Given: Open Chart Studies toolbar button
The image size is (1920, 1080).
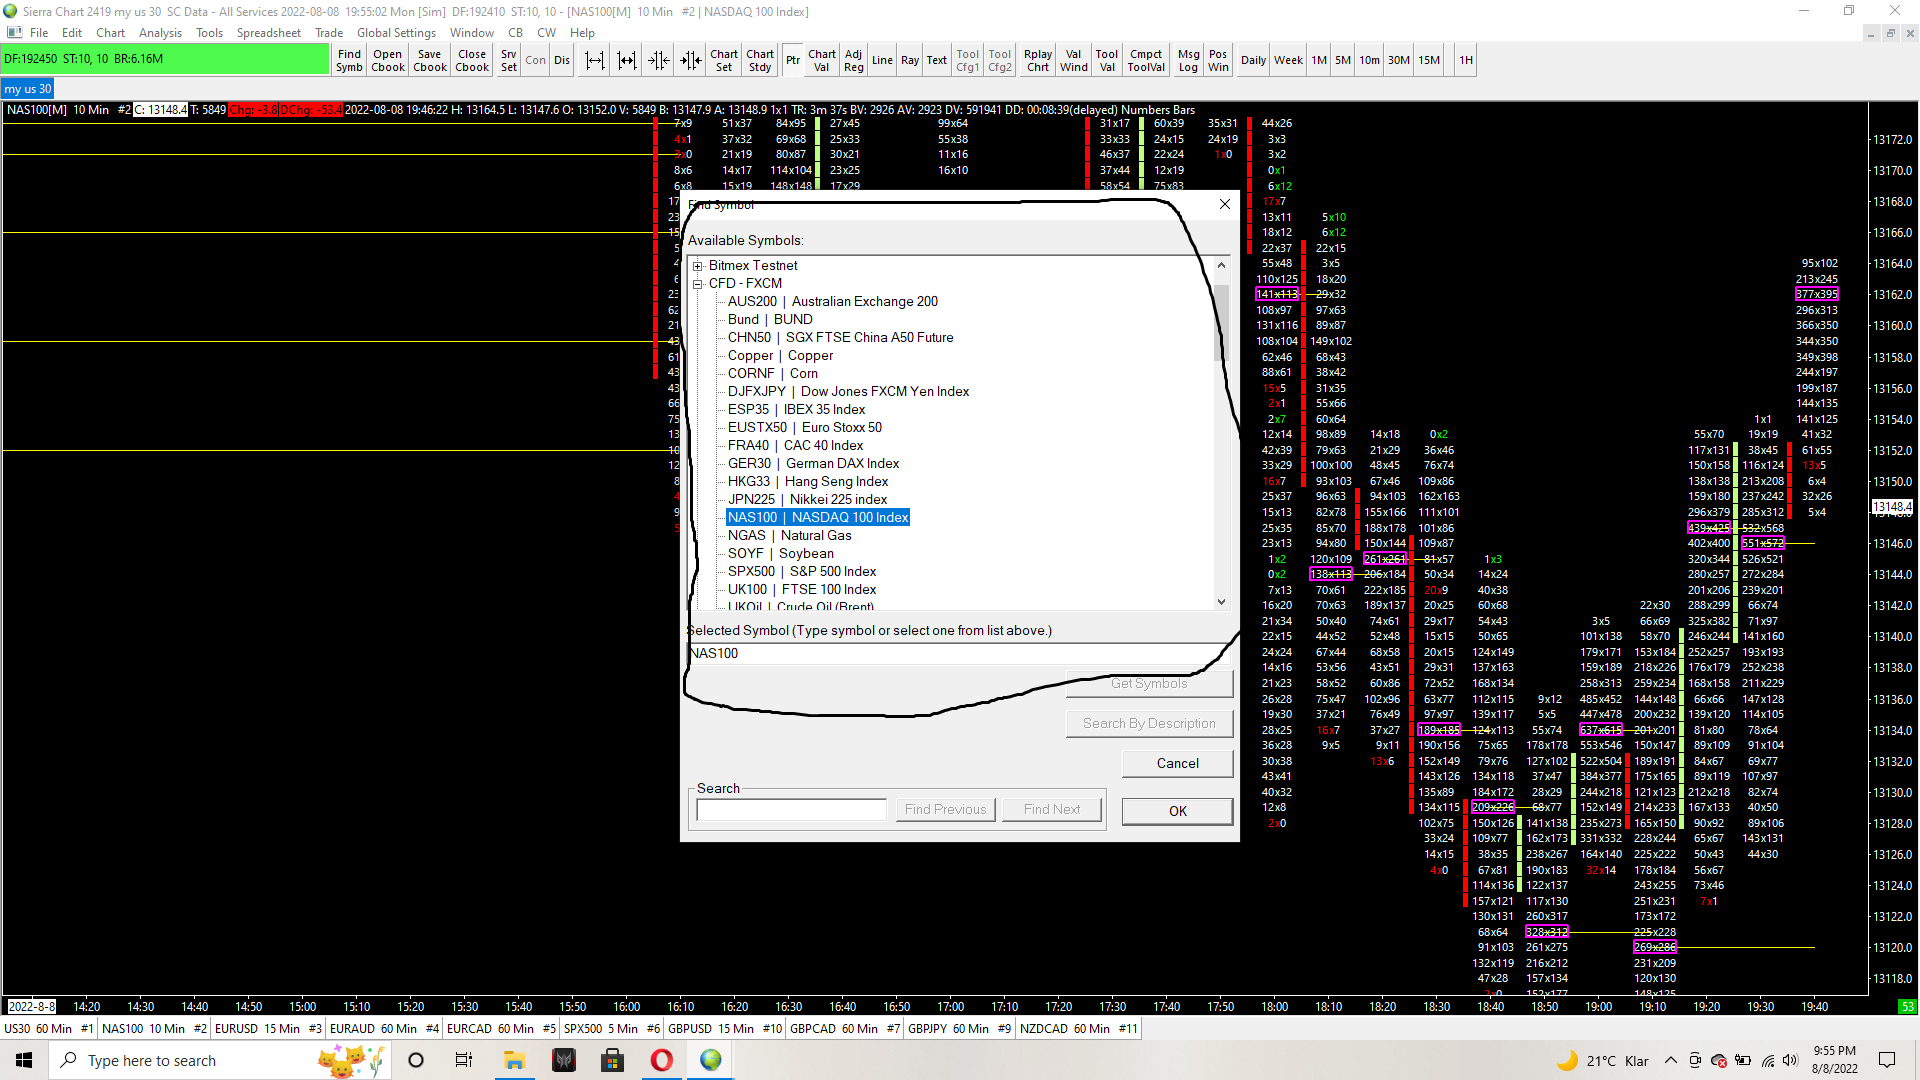Looking at the screenshot, I should pyautogui.click(x=760, y=61).
